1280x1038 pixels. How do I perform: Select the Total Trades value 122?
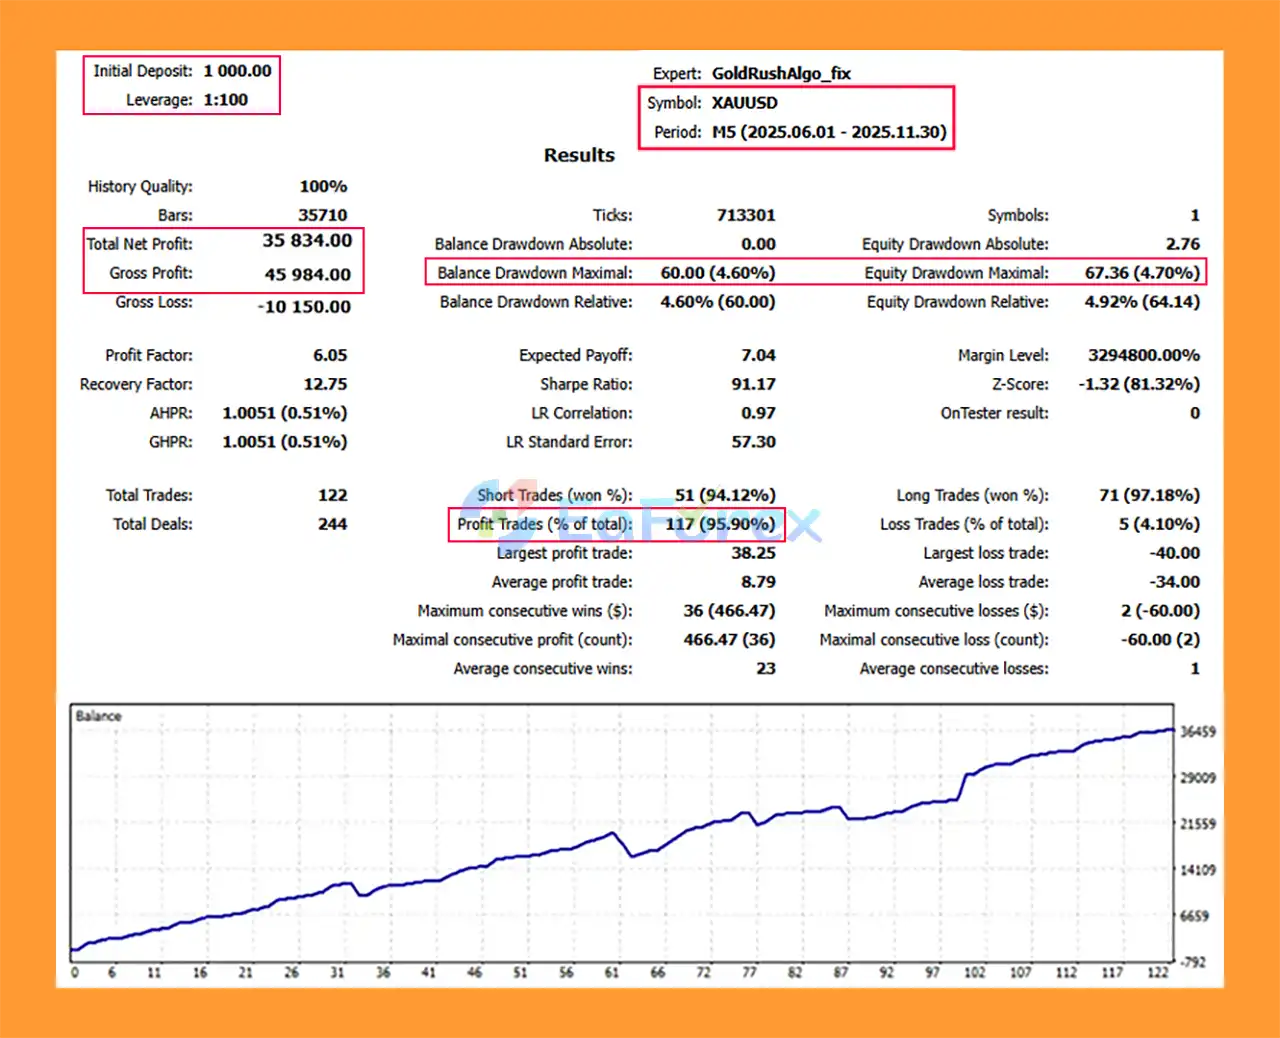tap(332, 495)
